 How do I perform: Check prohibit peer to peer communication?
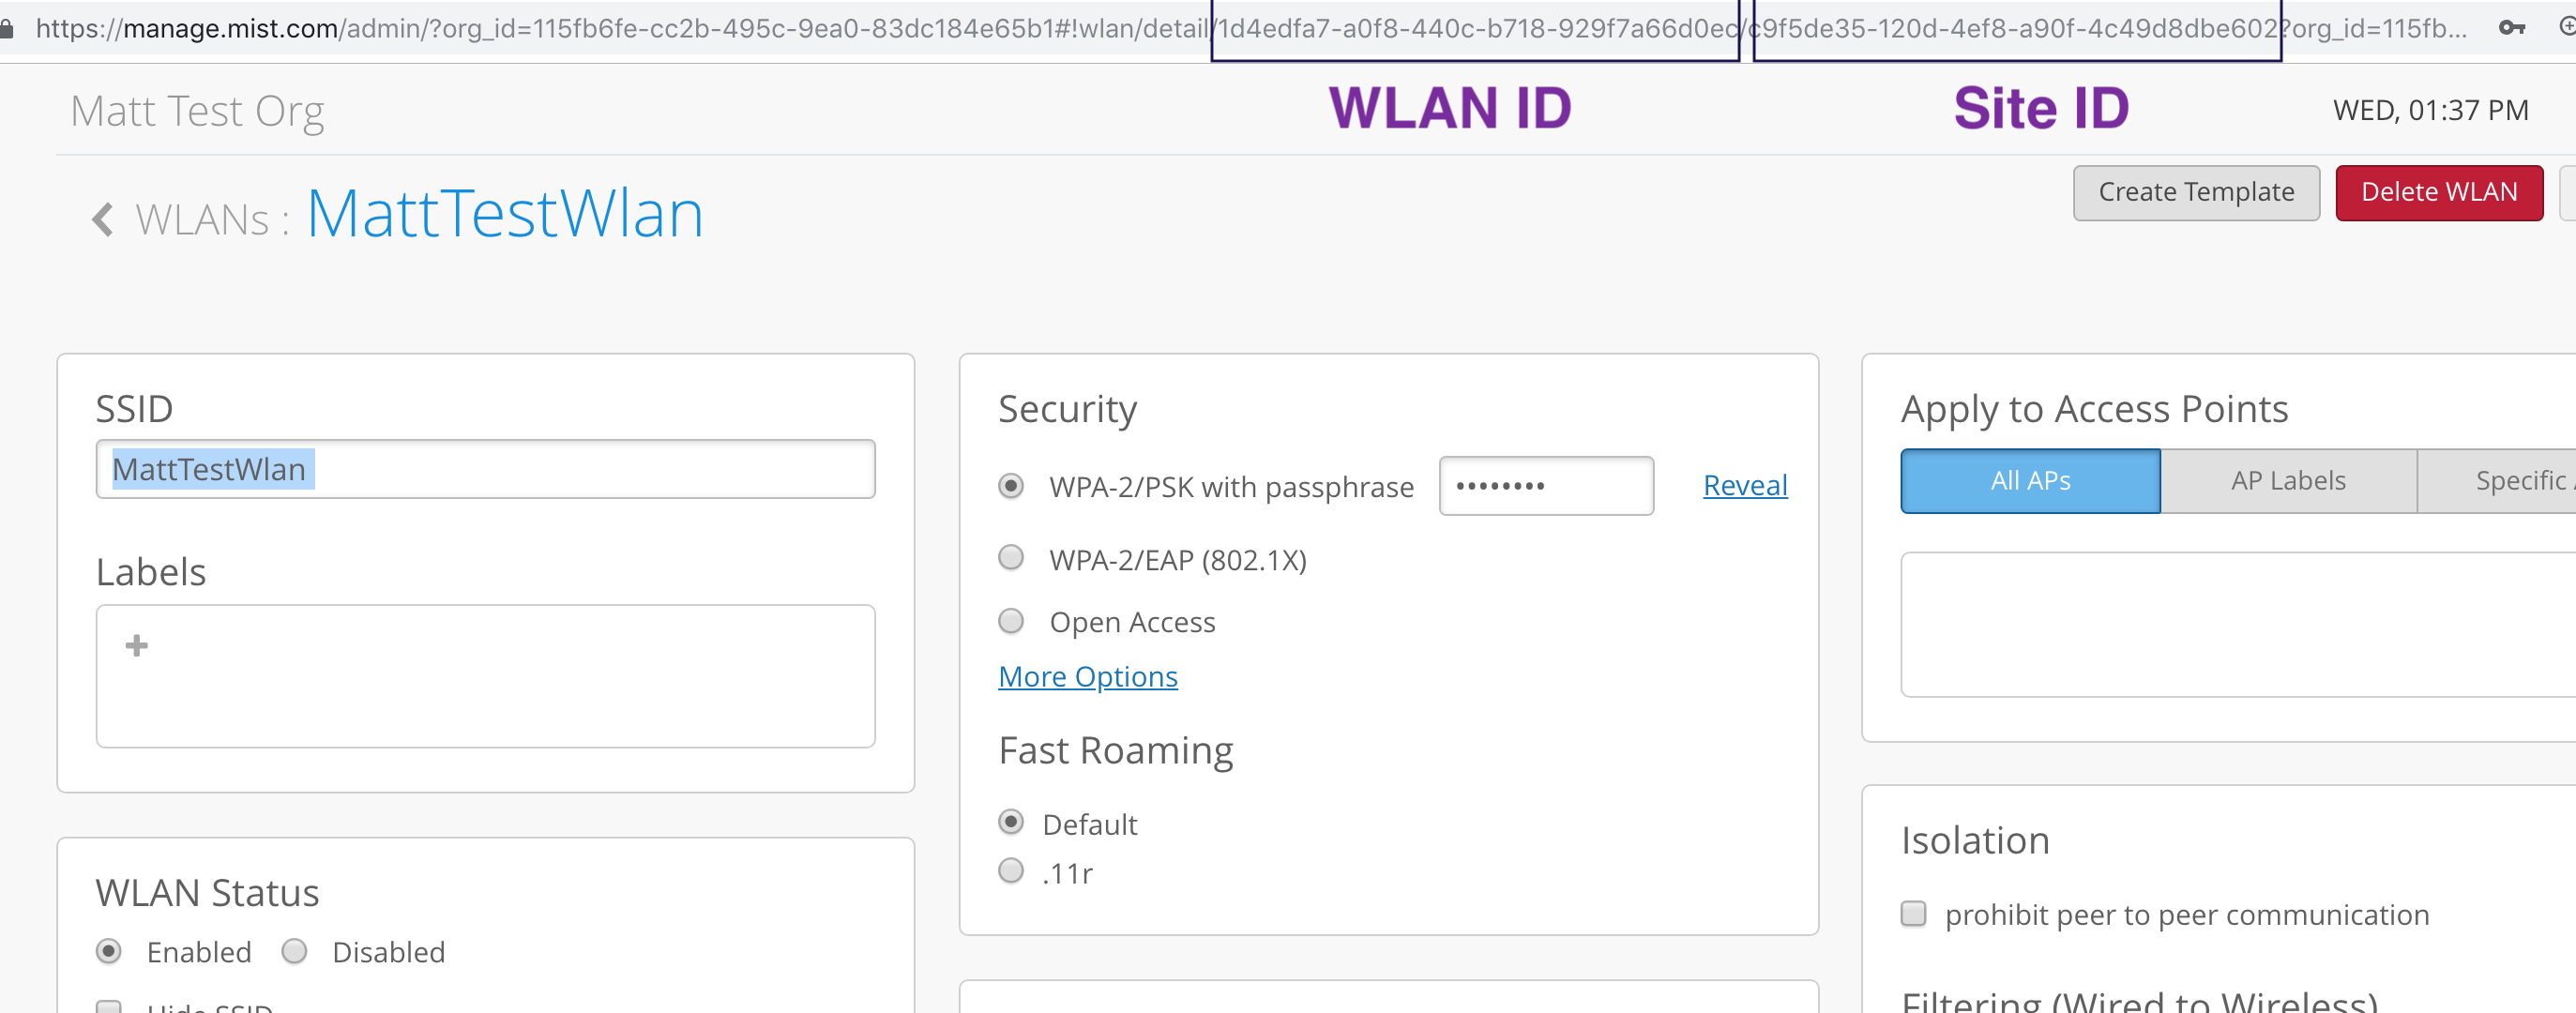pyautogui.click(x=1913, y=915)
